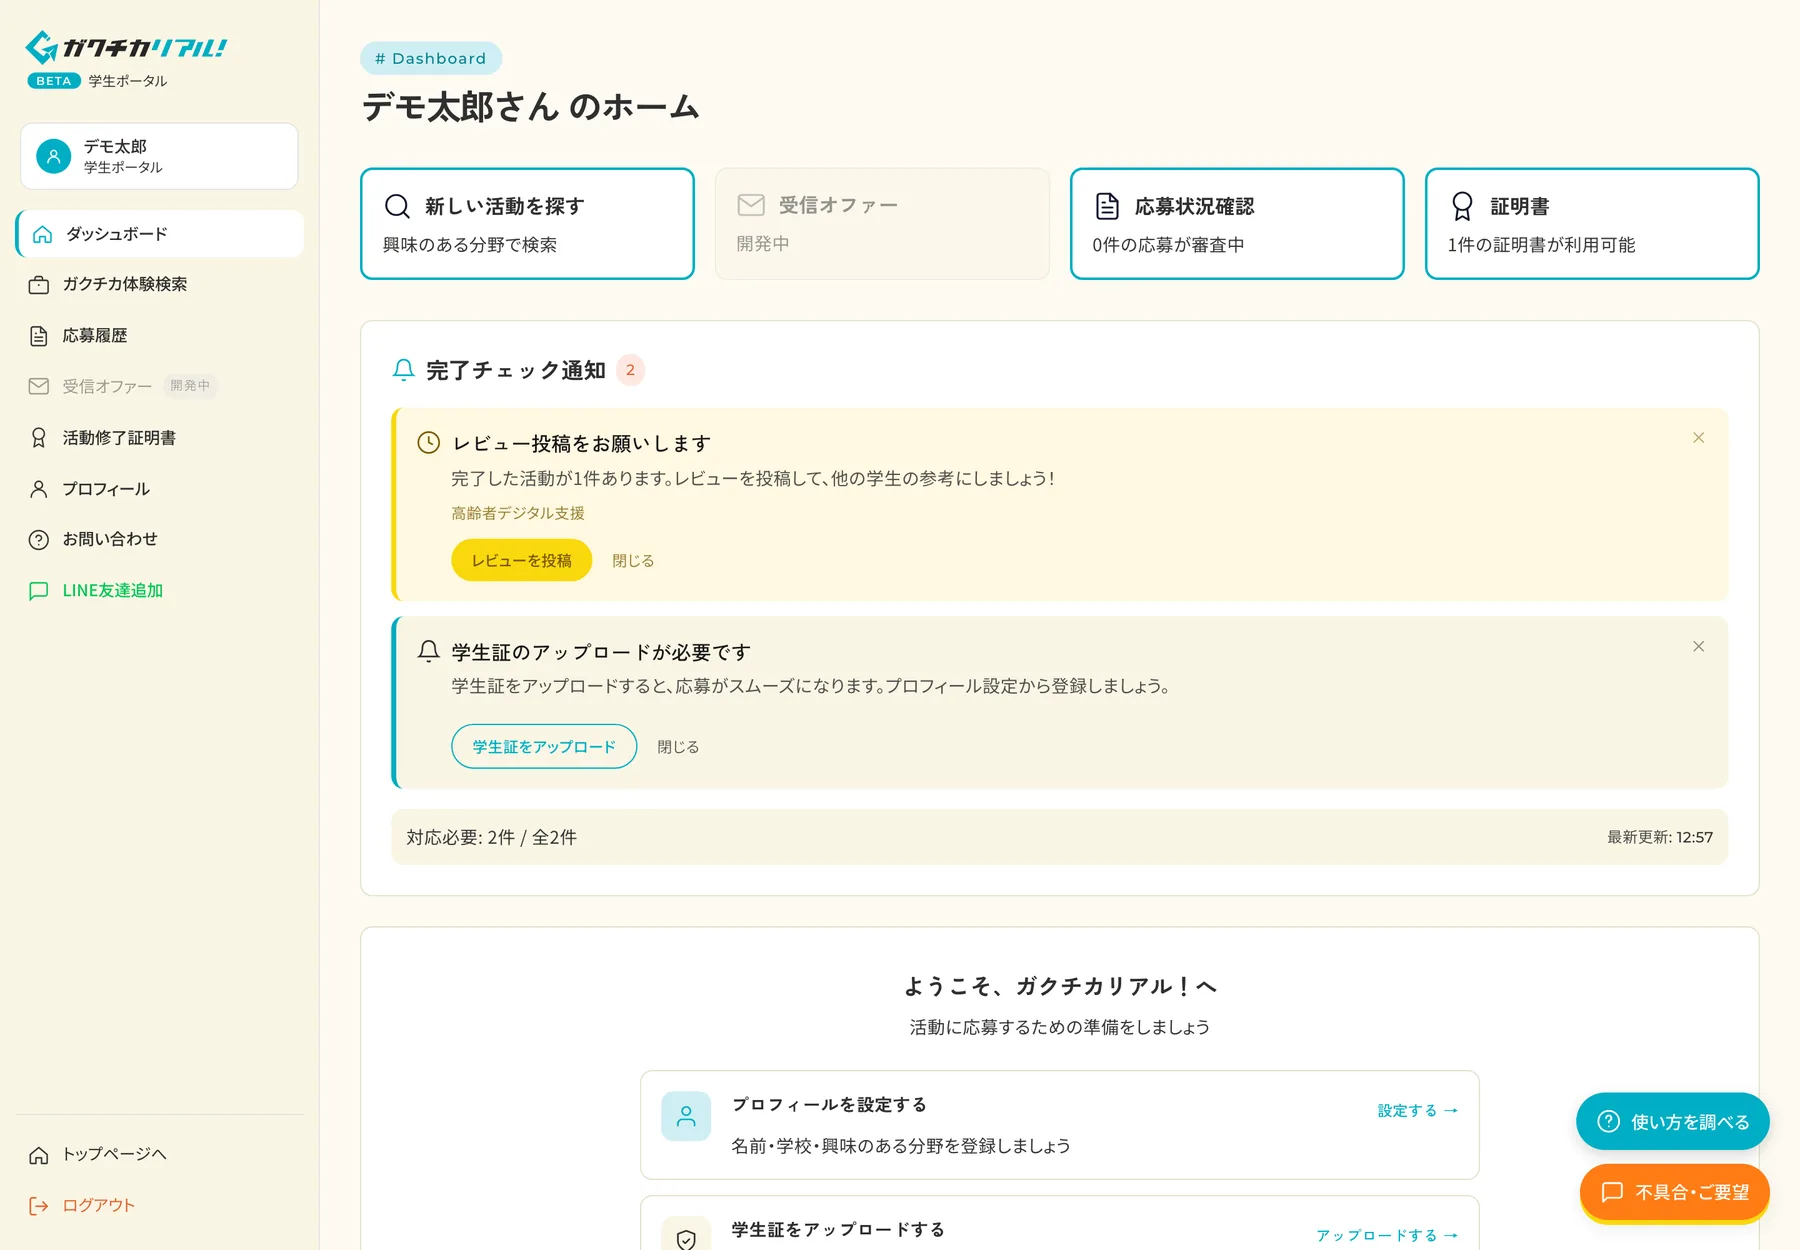
Task: Click the award ribbon icon for 活動修了証明書
Action: [39, 438]
